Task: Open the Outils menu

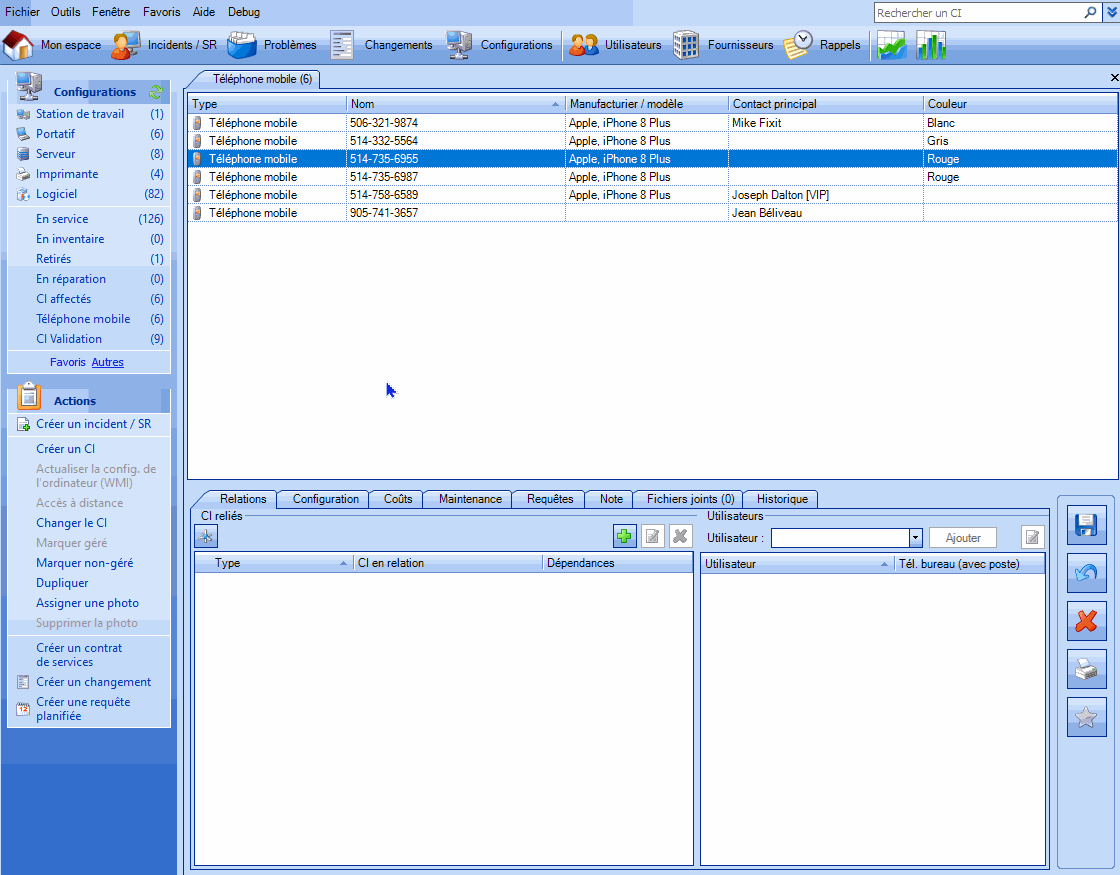Action: pyautogui.click(x=66, y=12)
